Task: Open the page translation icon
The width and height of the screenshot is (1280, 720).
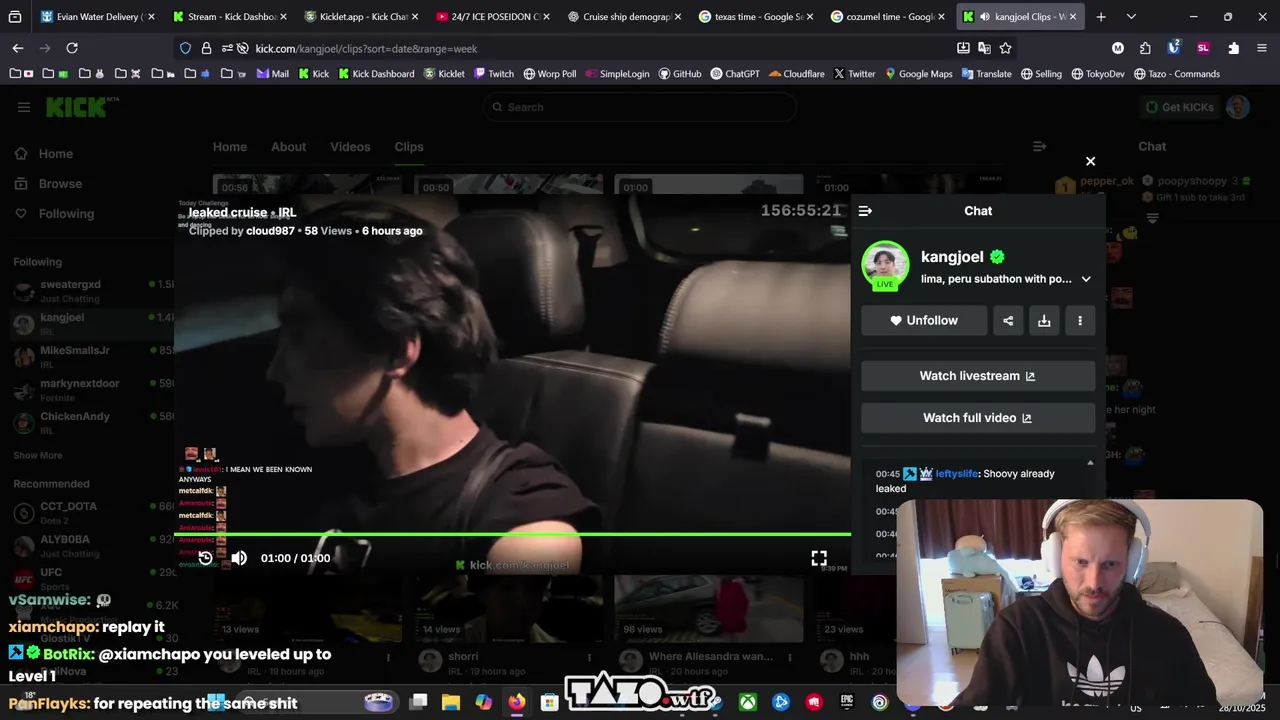Action: point(984,48)
